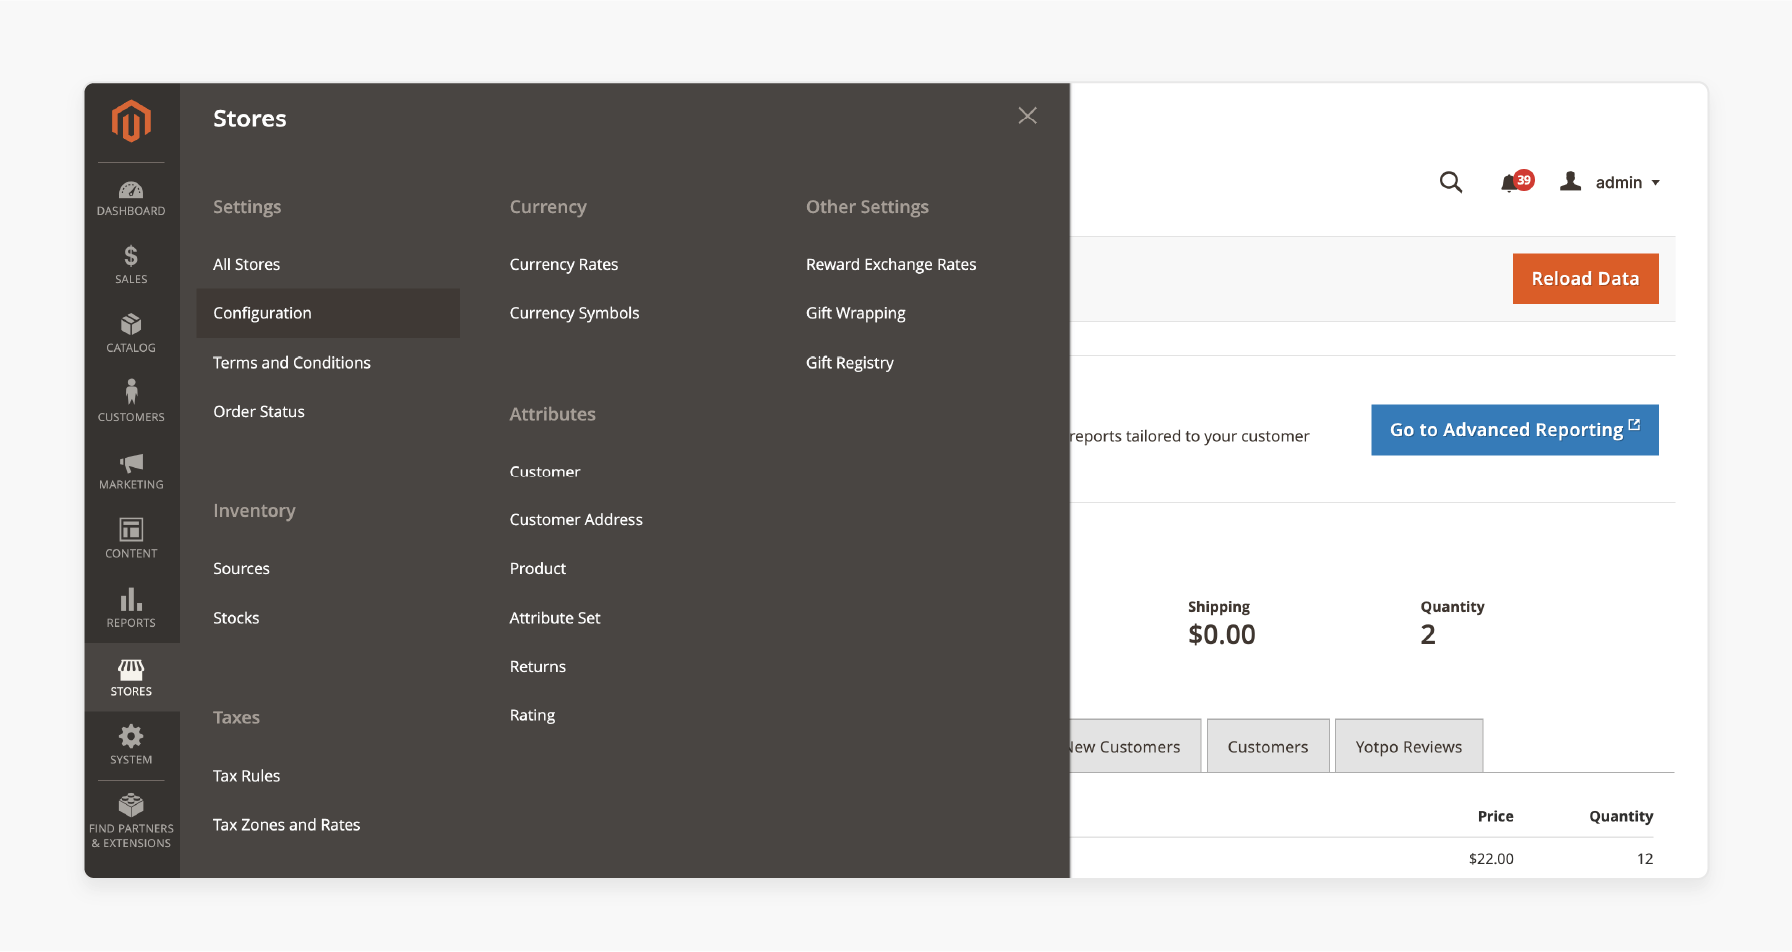Open Reward Exchange Rates item
This screenshot has width=1792, height=952.
pos(891,264)
